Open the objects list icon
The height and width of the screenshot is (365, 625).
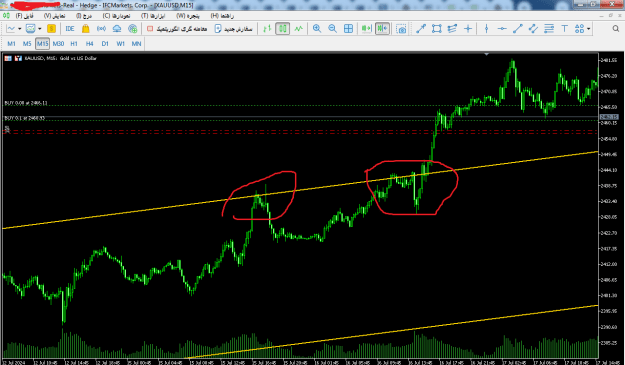click(x=452, y=29)
